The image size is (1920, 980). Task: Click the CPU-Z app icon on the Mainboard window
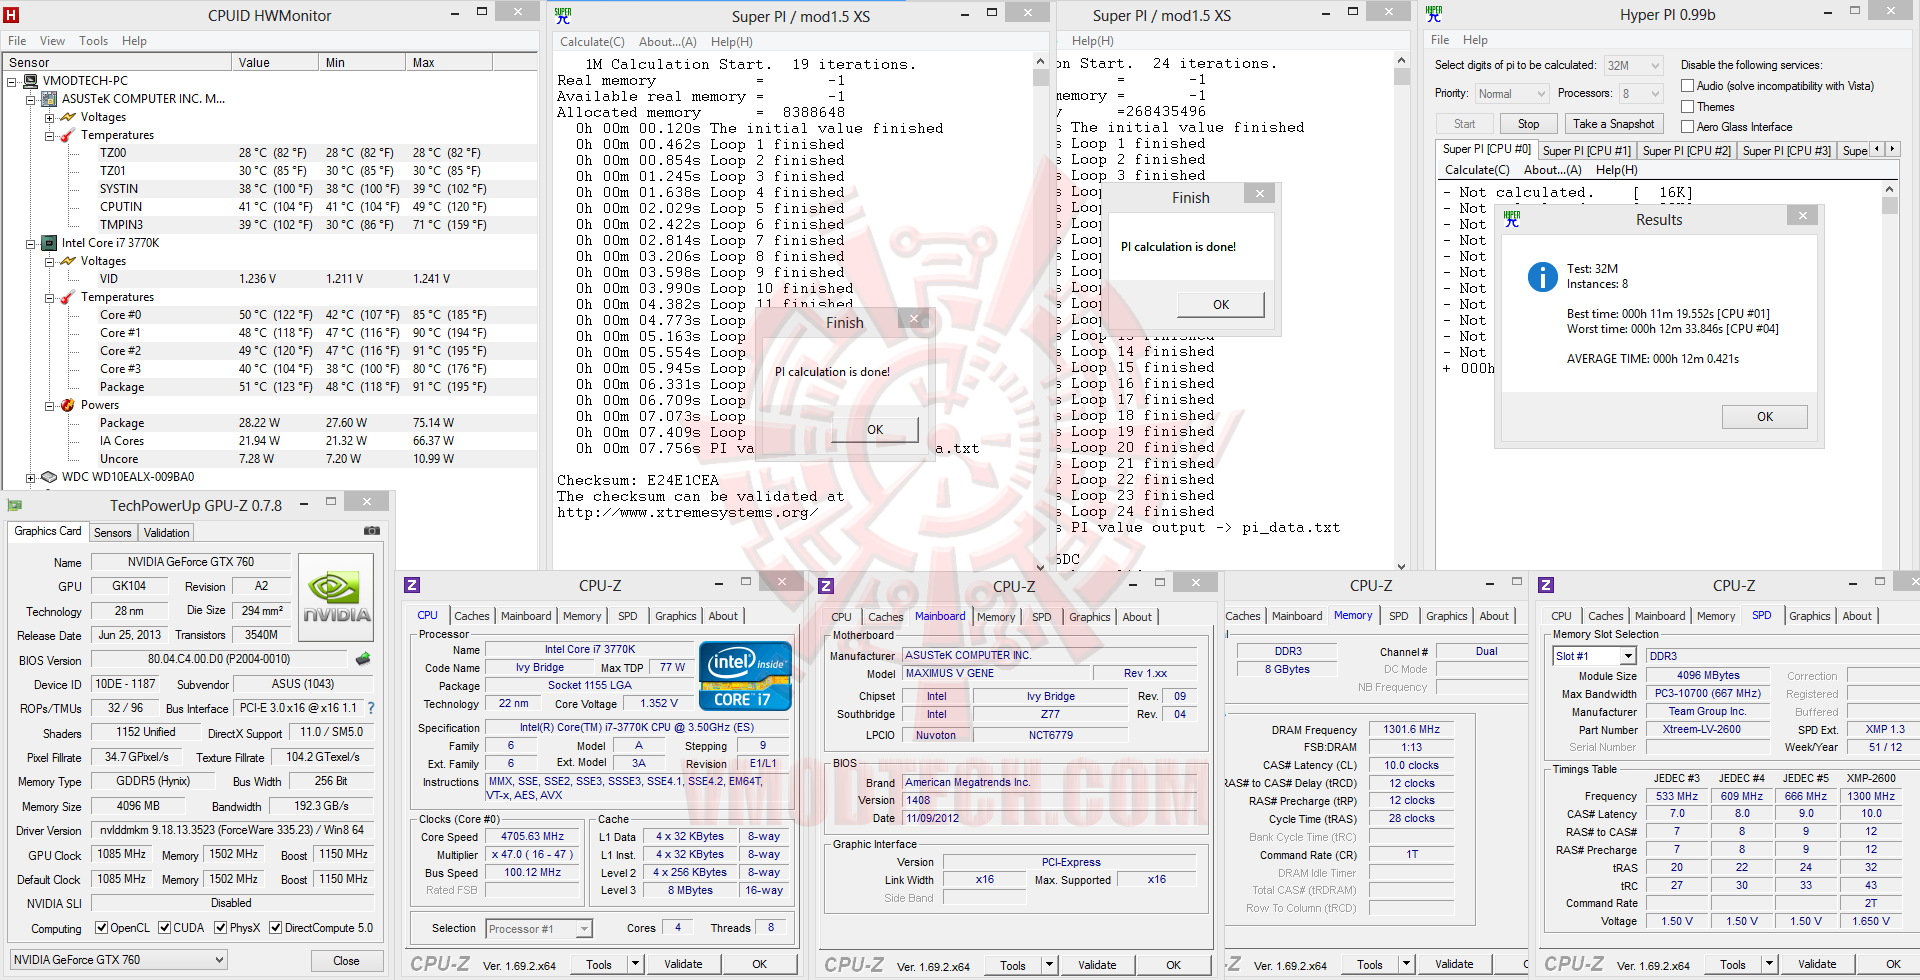pyautogui.click(x=826, y=586)
